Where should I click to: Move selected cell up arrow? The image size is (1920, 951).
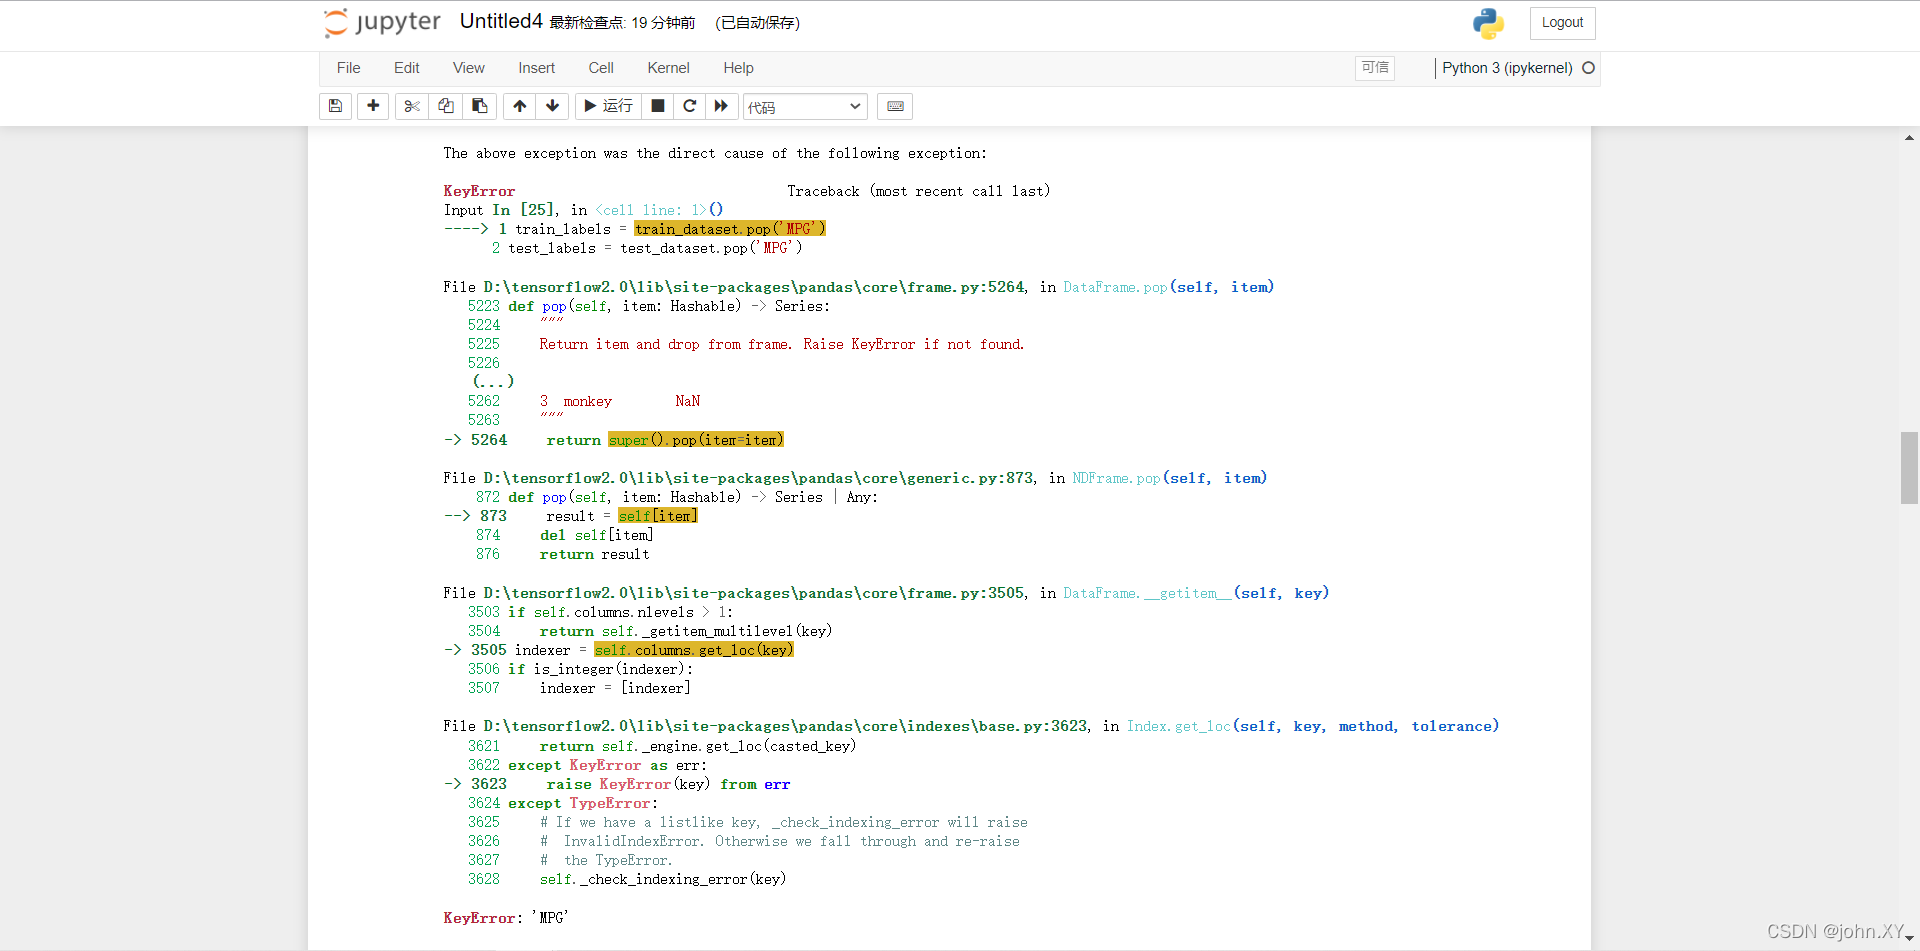pyautogui.click(x=519, y=106)
